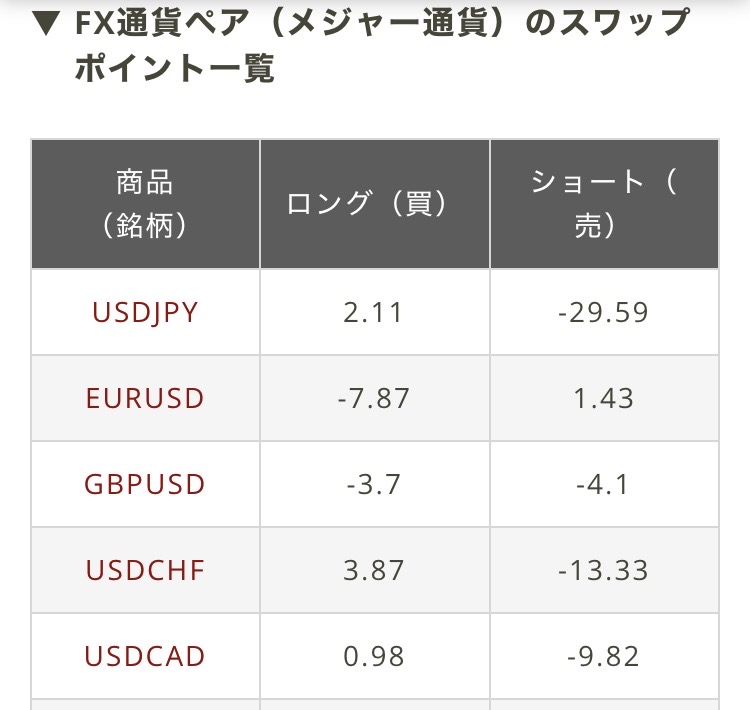Click the USDJPY long swap value 2.11

click(373, 313)
